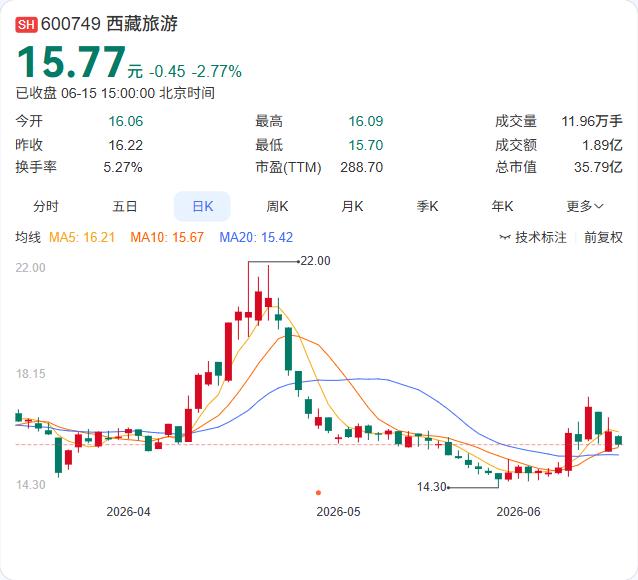638x580 pixels.
Task: Click the stock title 600749 西藏旅游
Action: pos(109,24)
